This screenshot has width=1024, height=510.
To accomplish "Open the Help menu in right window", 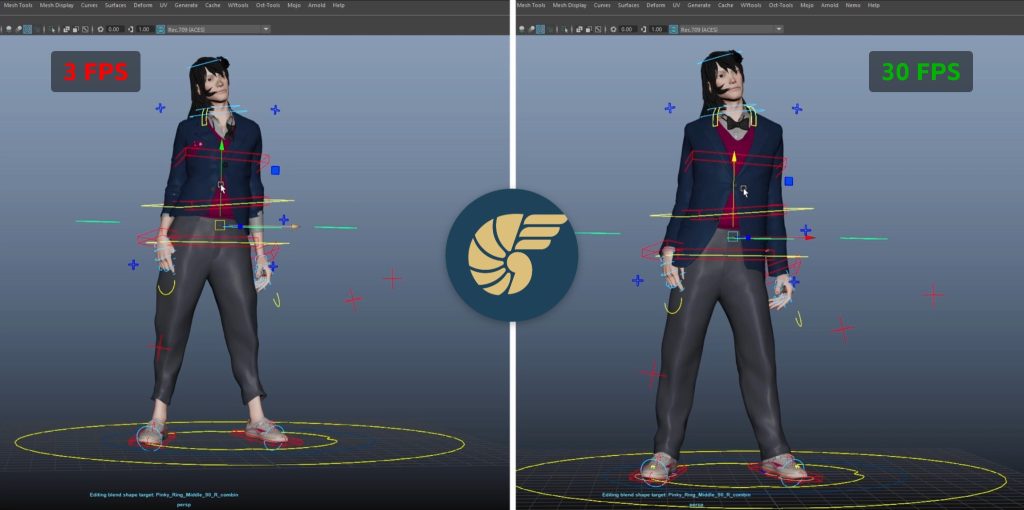I will click(873, 5).
